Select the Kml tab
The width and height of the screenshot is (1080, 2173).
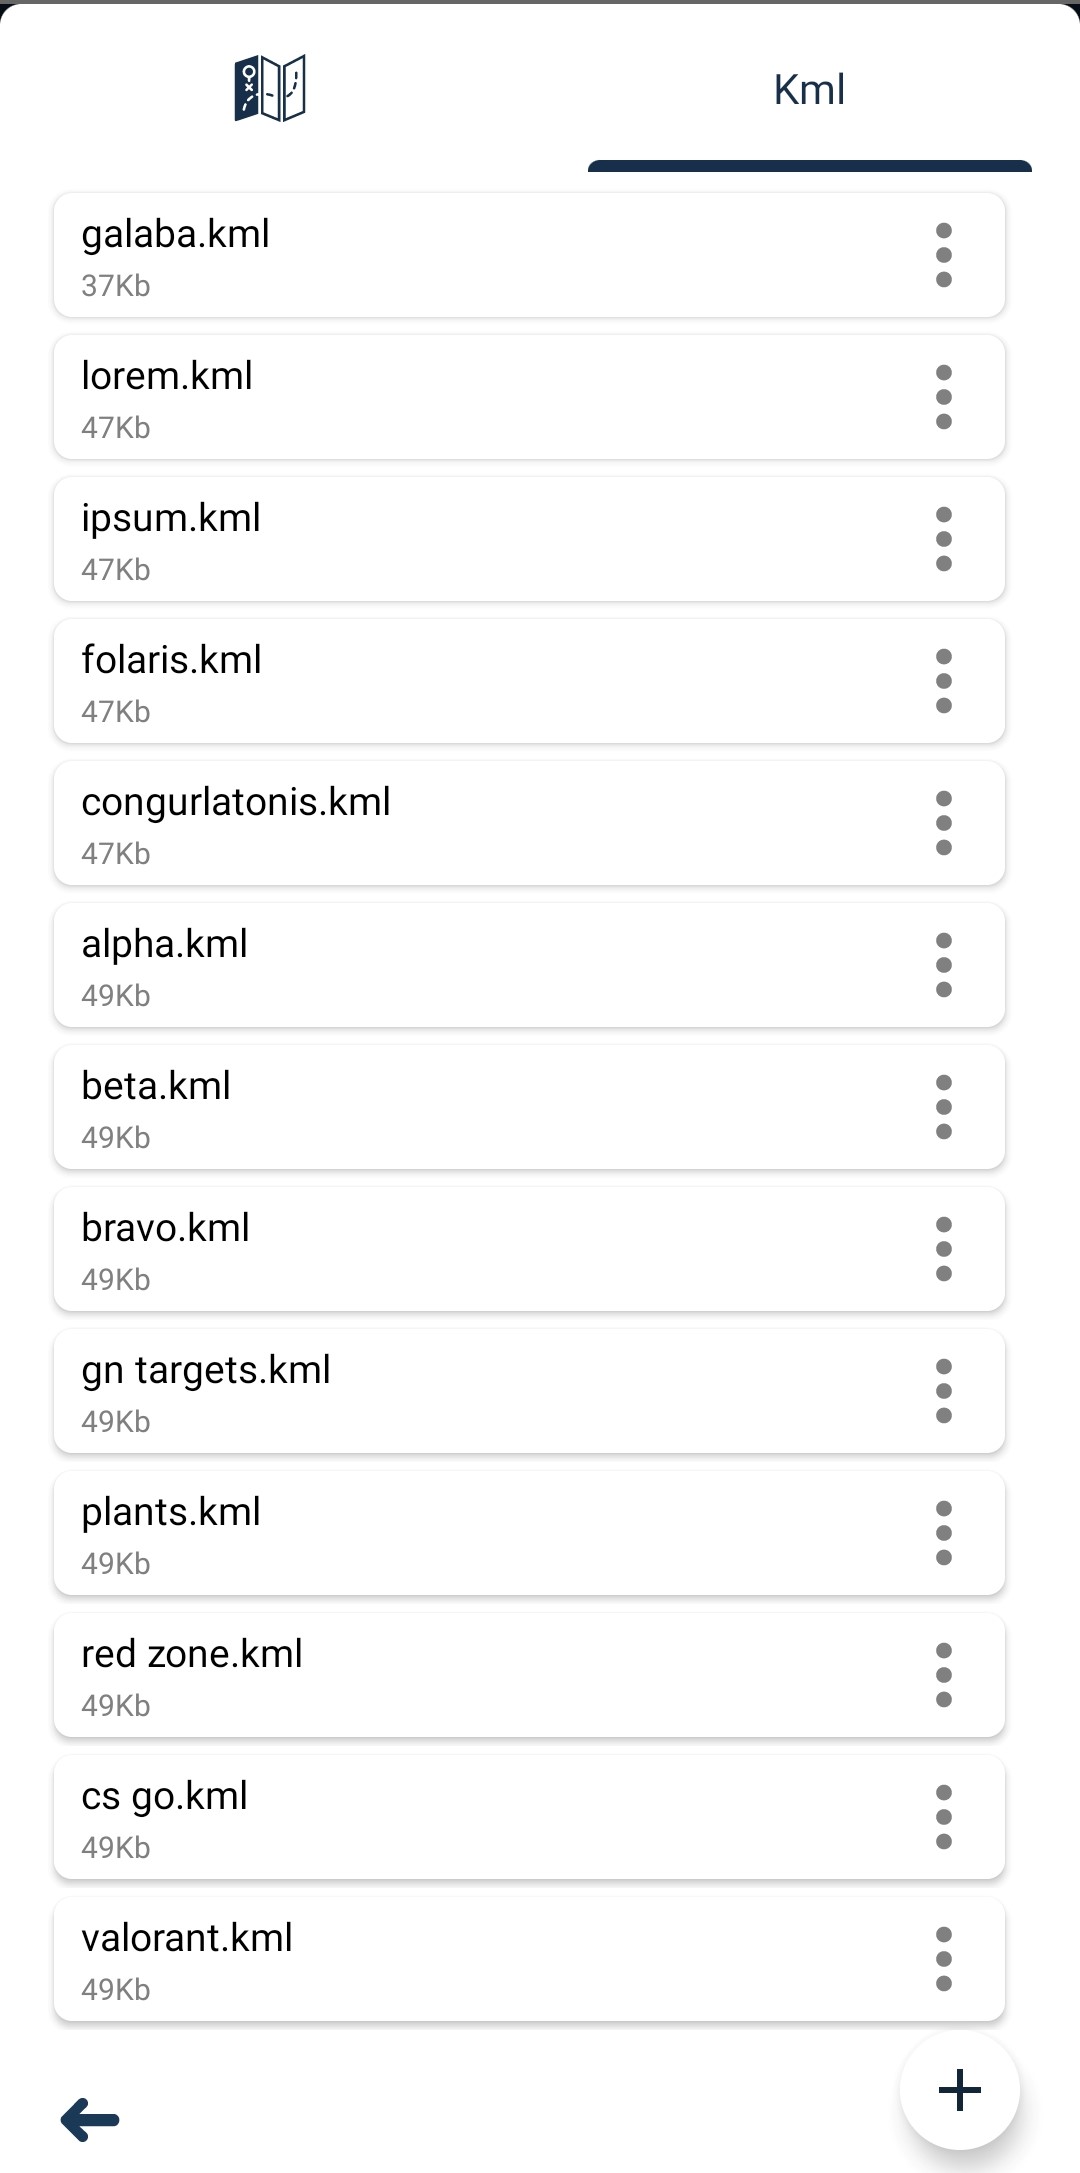(x=809, y=90)
